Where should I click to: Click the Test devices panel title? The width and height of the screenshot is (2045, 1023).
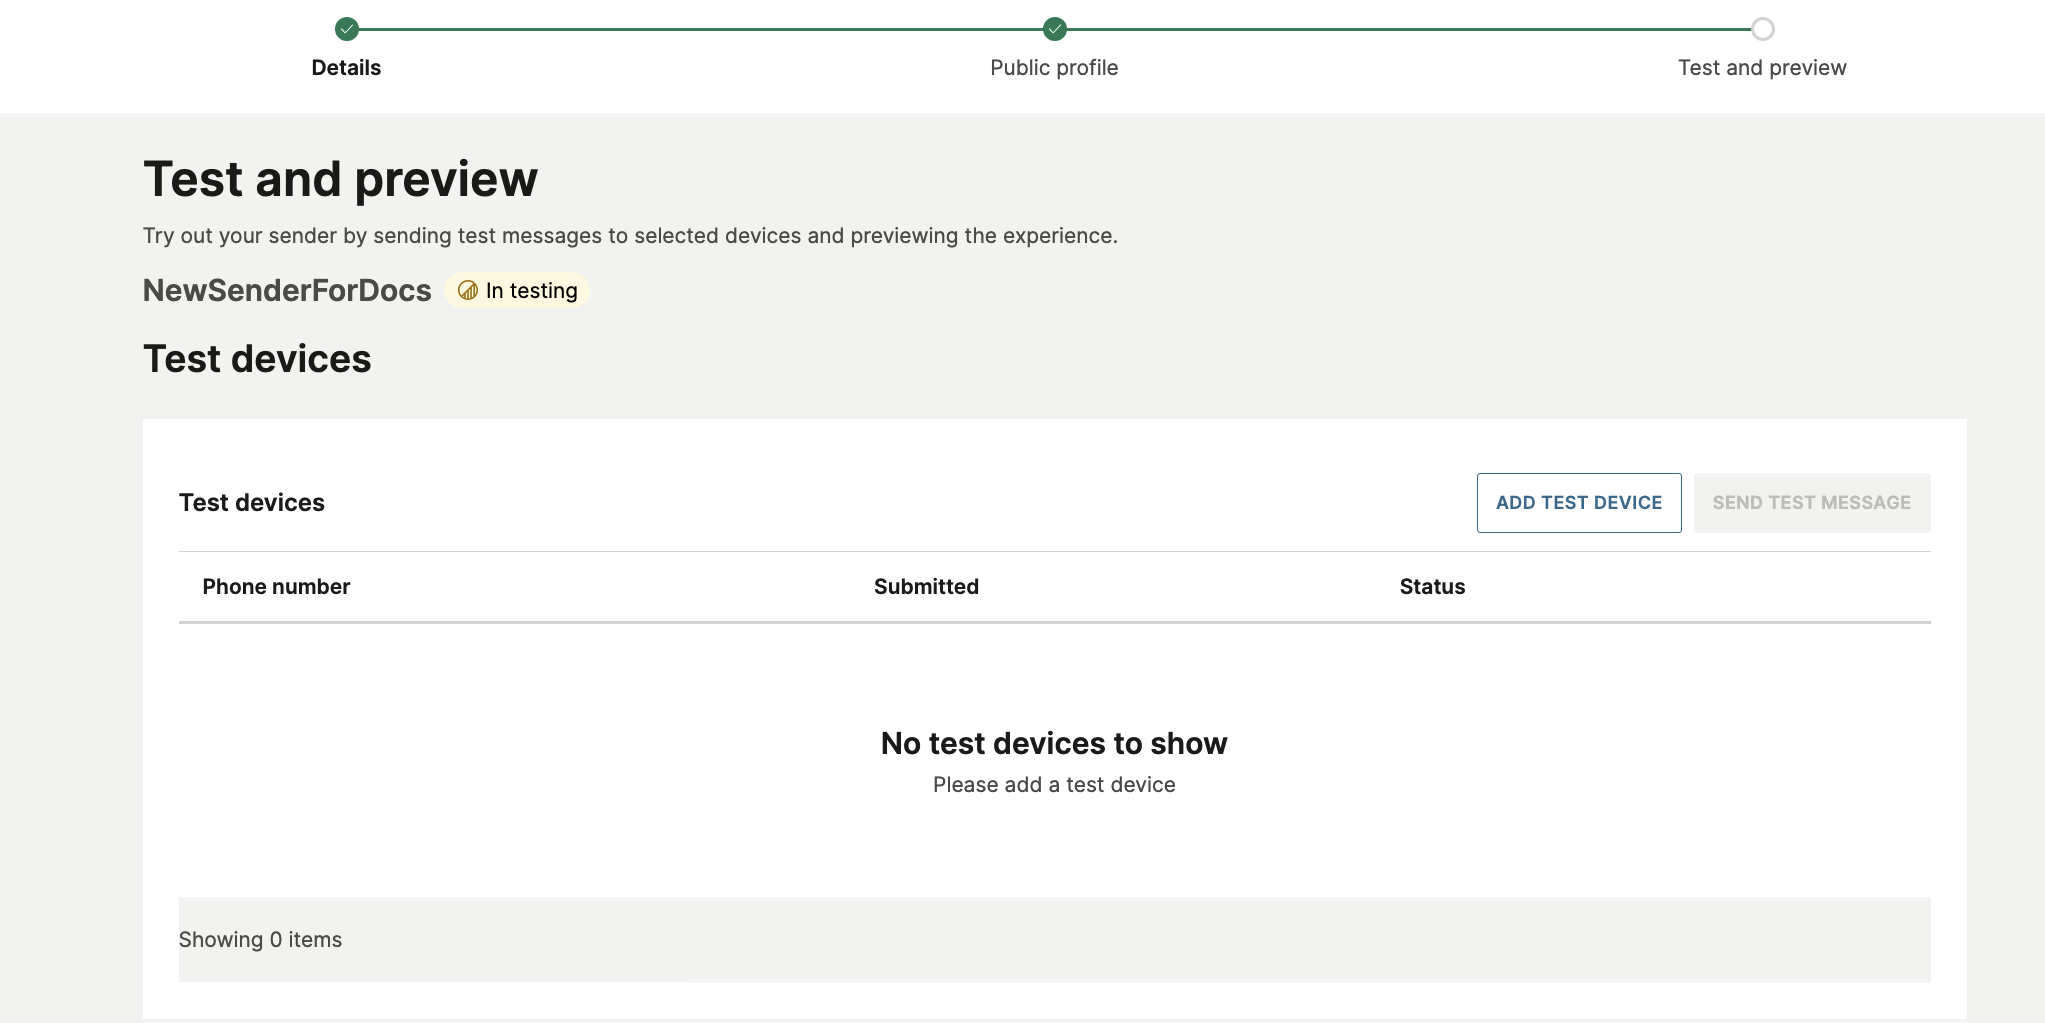click(x=251, y=502)
